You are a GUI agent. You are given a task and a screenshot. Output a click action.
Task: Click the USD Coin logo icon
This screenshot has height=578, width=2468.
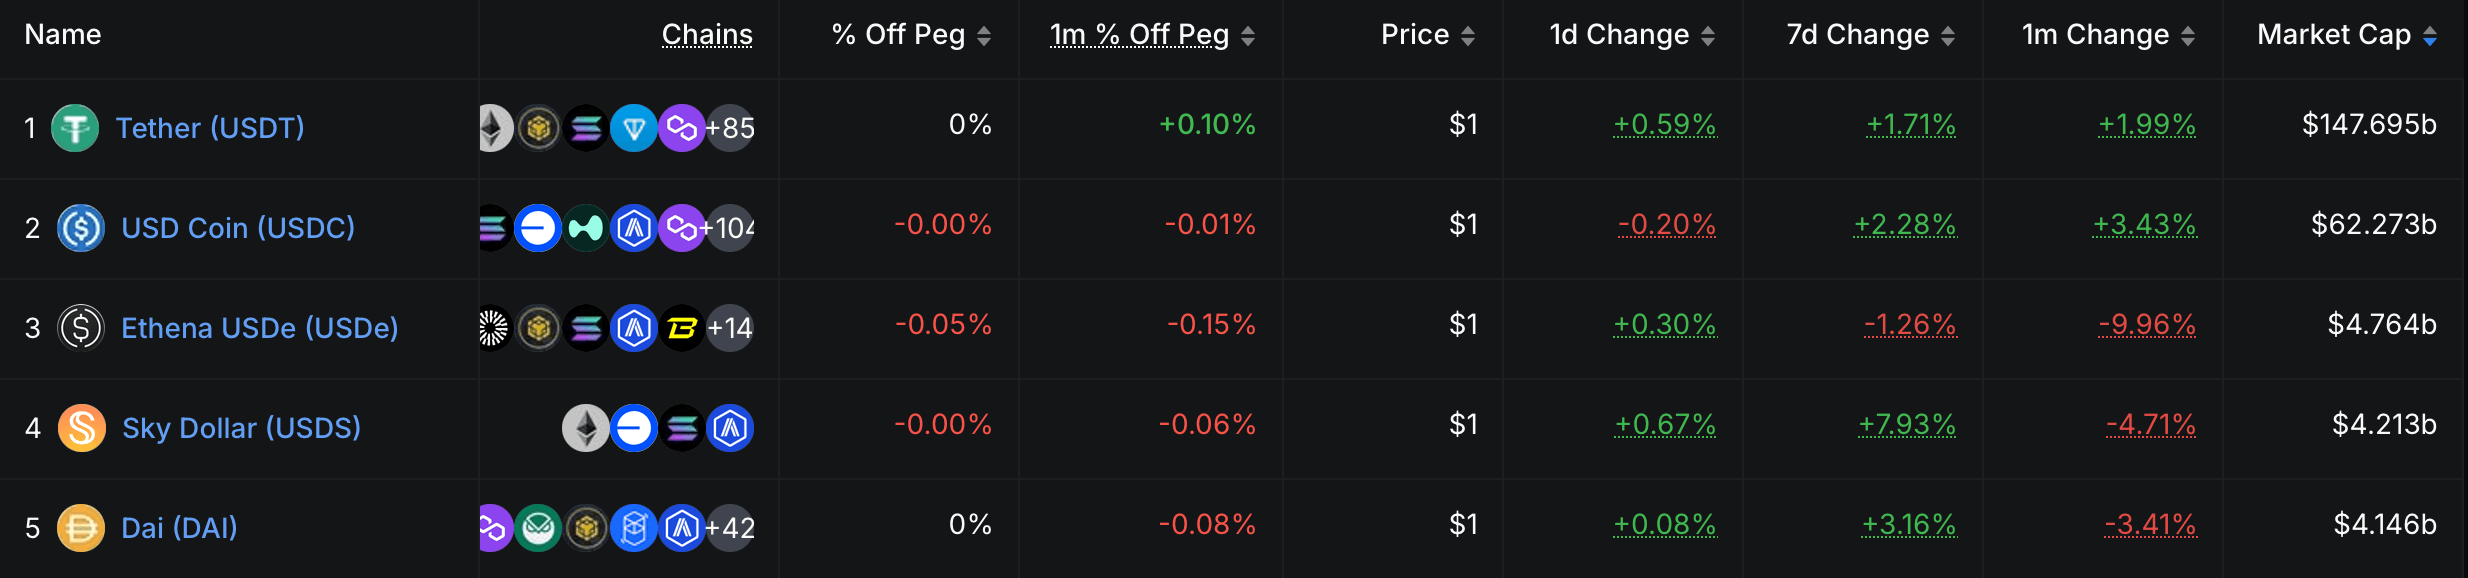click(x=81, y=228)
